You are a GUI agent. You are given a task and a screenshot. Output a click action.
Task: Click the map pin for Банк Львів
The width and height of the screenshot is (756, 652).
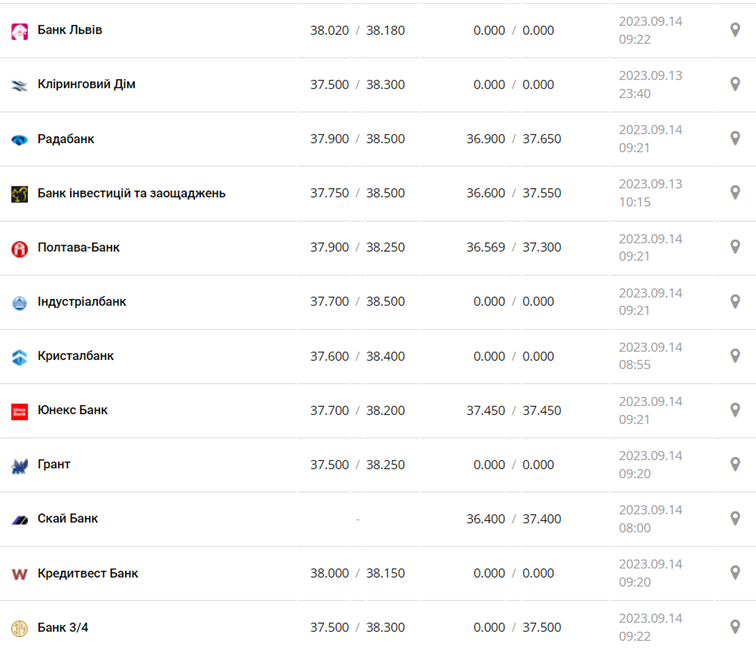735,30
